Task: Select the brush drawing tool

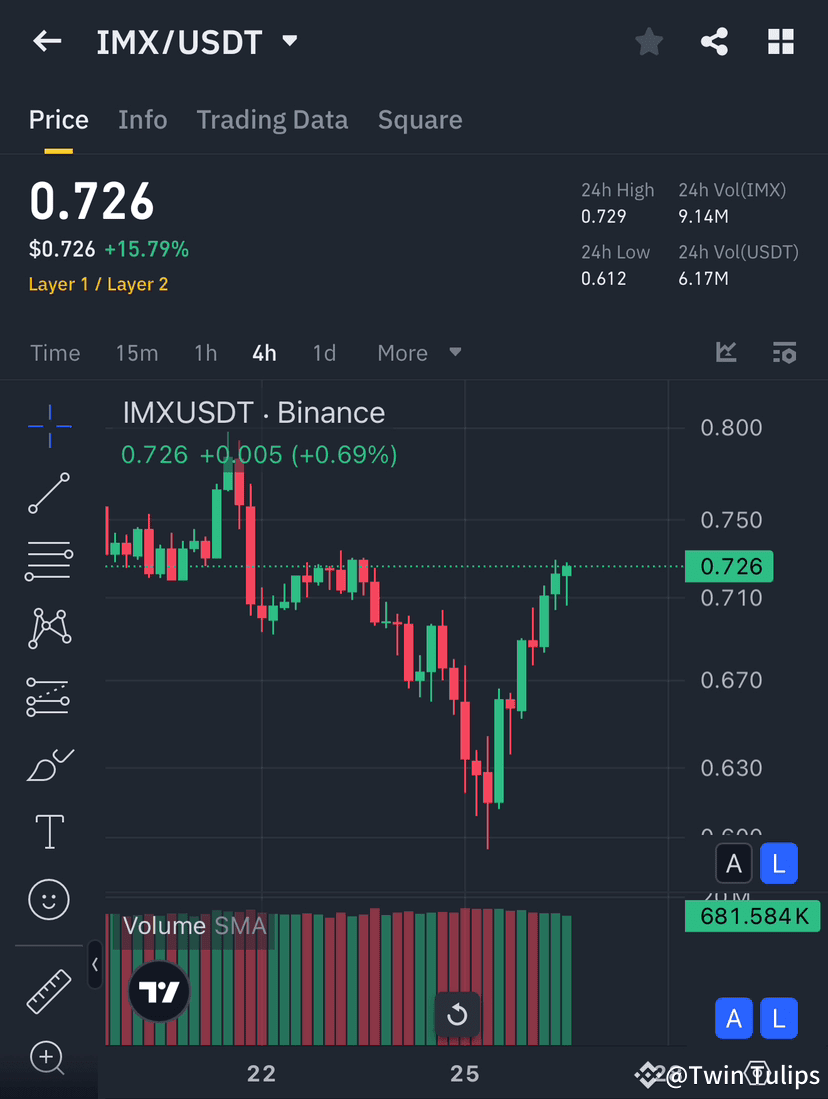Action: 48,763
